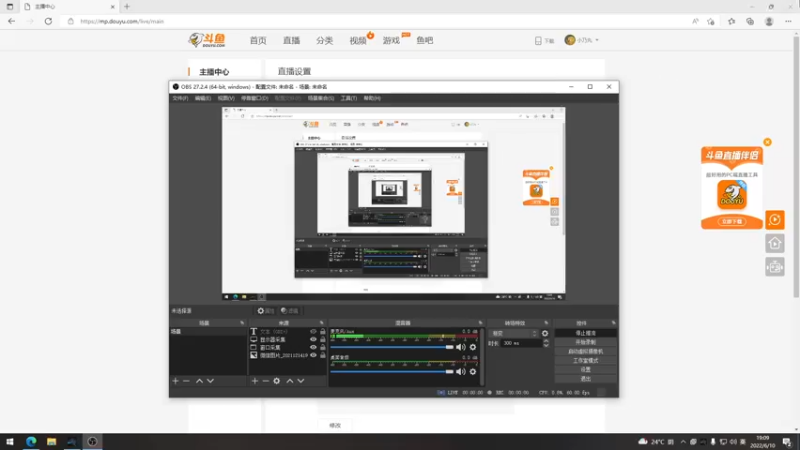
Task: Pop out the scenes dock panel
Action: coord(242,323)
